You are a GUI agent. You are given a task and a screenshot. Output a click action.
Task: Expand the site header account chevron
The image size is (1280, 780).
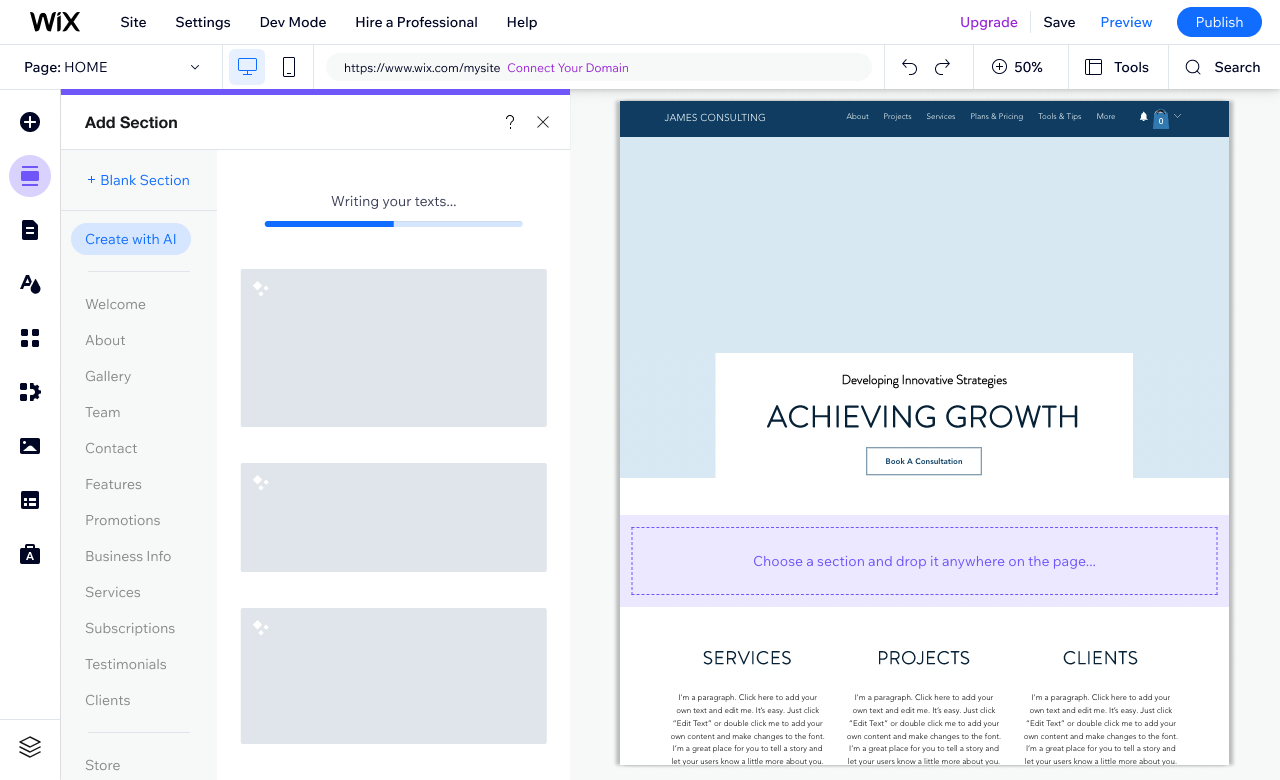coord(1177,116)
